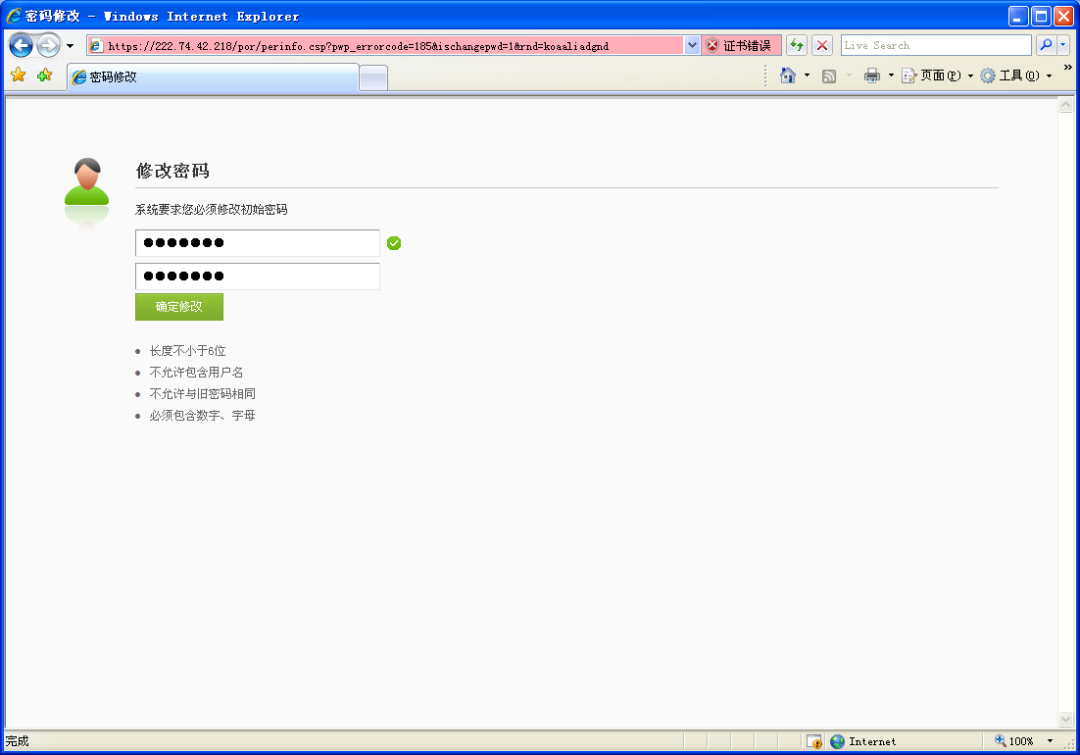Expand the address bar history dropdown
This screenshot has height=755, width=1080.
click(x=692, y=45)
